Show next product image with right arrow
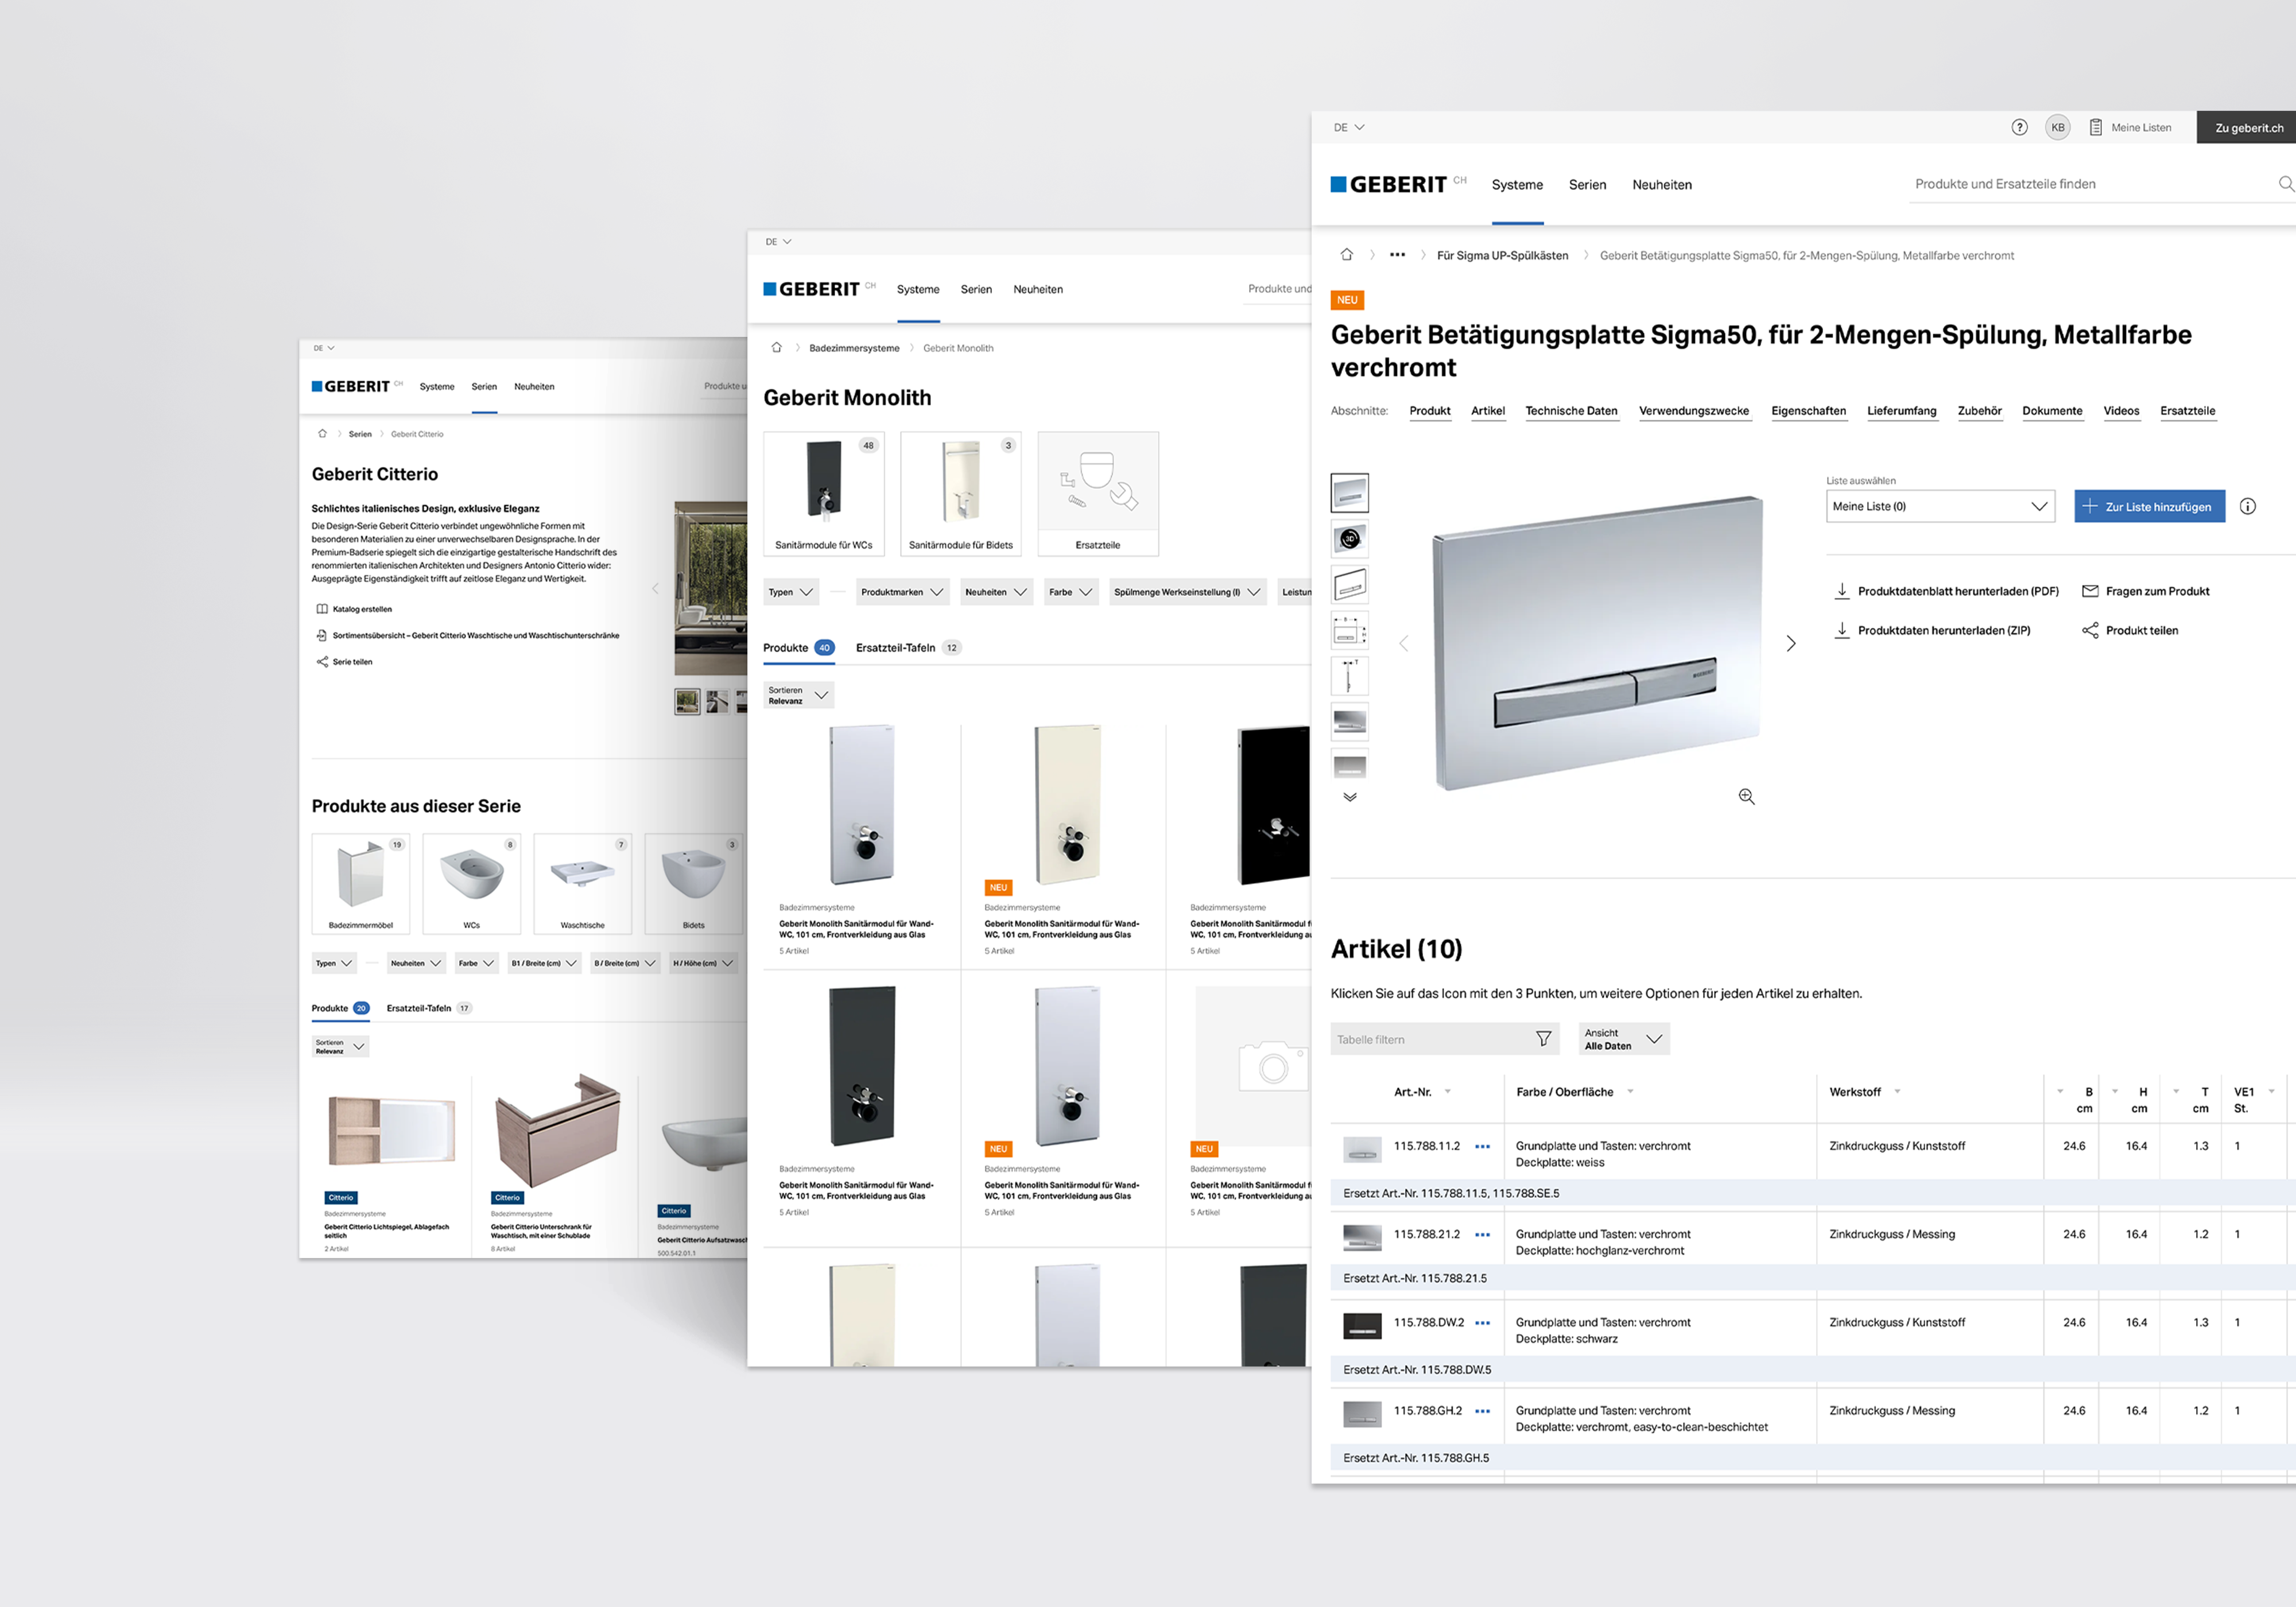This screenshot has width=2296, height=1607. [x=1790, y=643]
